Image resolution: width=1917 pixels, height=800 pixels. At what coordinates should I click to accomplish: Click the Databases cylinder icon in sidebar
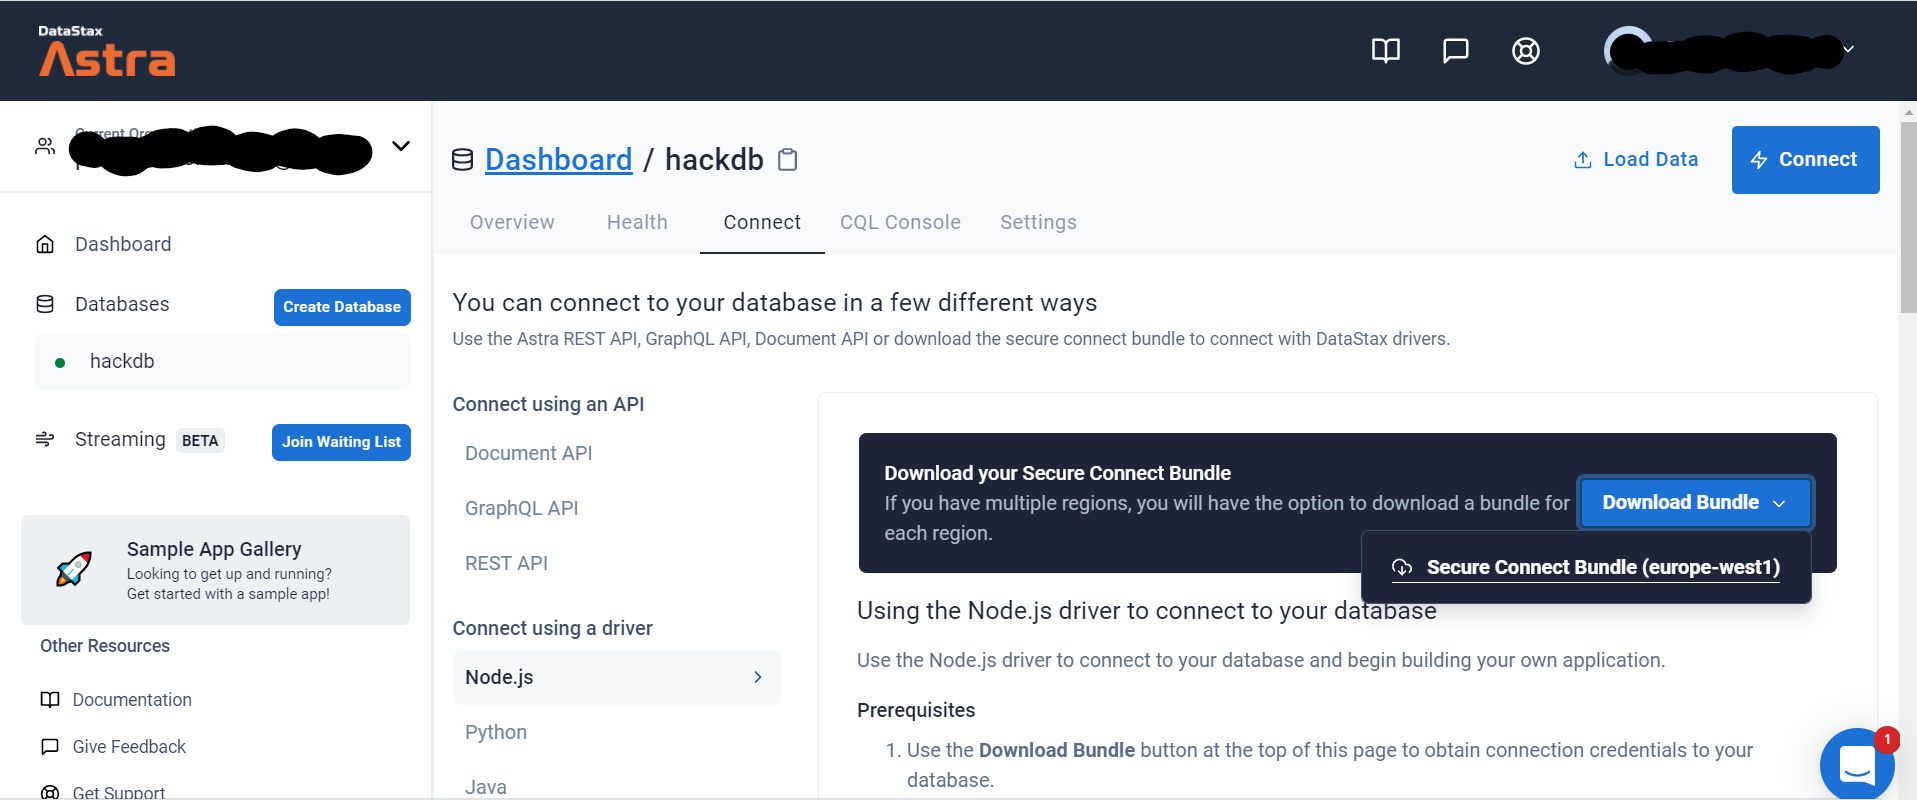pos(45,304)
